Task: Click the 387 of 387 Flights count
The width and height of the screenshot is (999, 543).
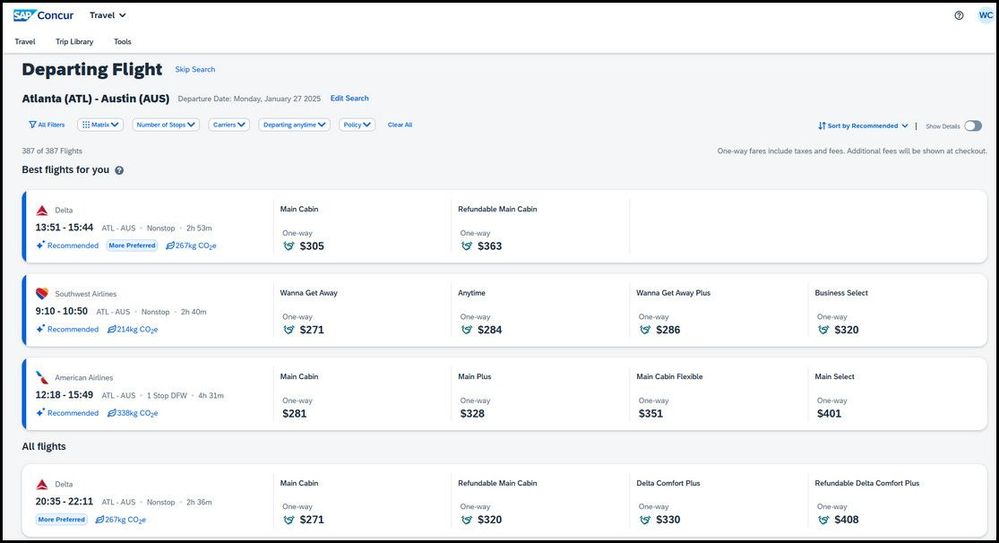Action: point(52,151)
